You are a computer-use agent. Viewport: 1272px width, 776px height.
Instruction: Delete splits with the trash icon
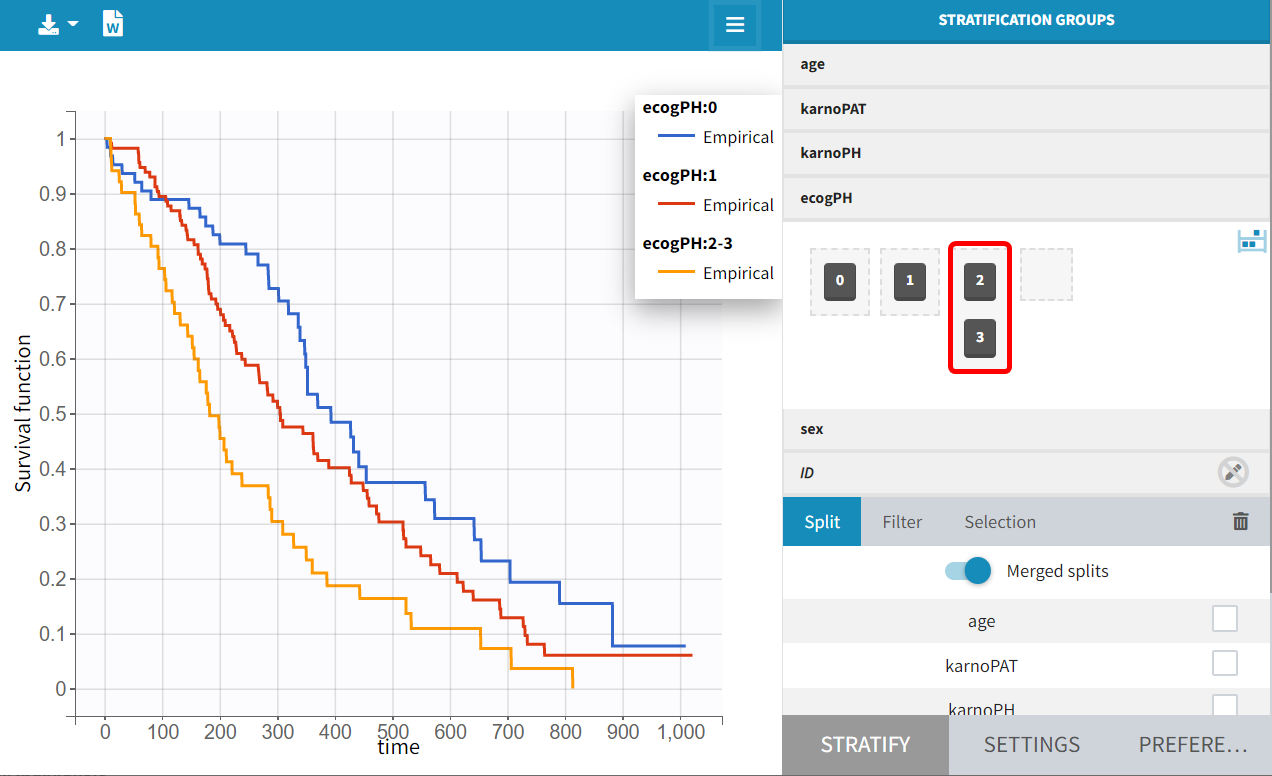tap(1240, 521)
